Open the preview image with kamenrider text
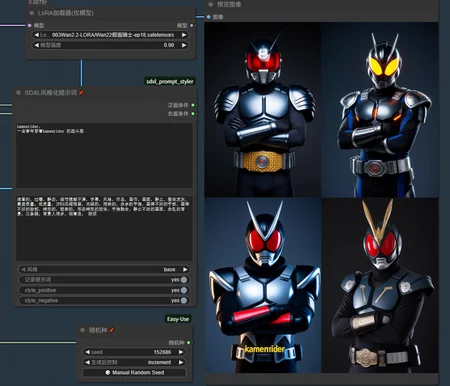Image resolution: width=450 pixels, height=386 pixels. click(x=263, y=285)
